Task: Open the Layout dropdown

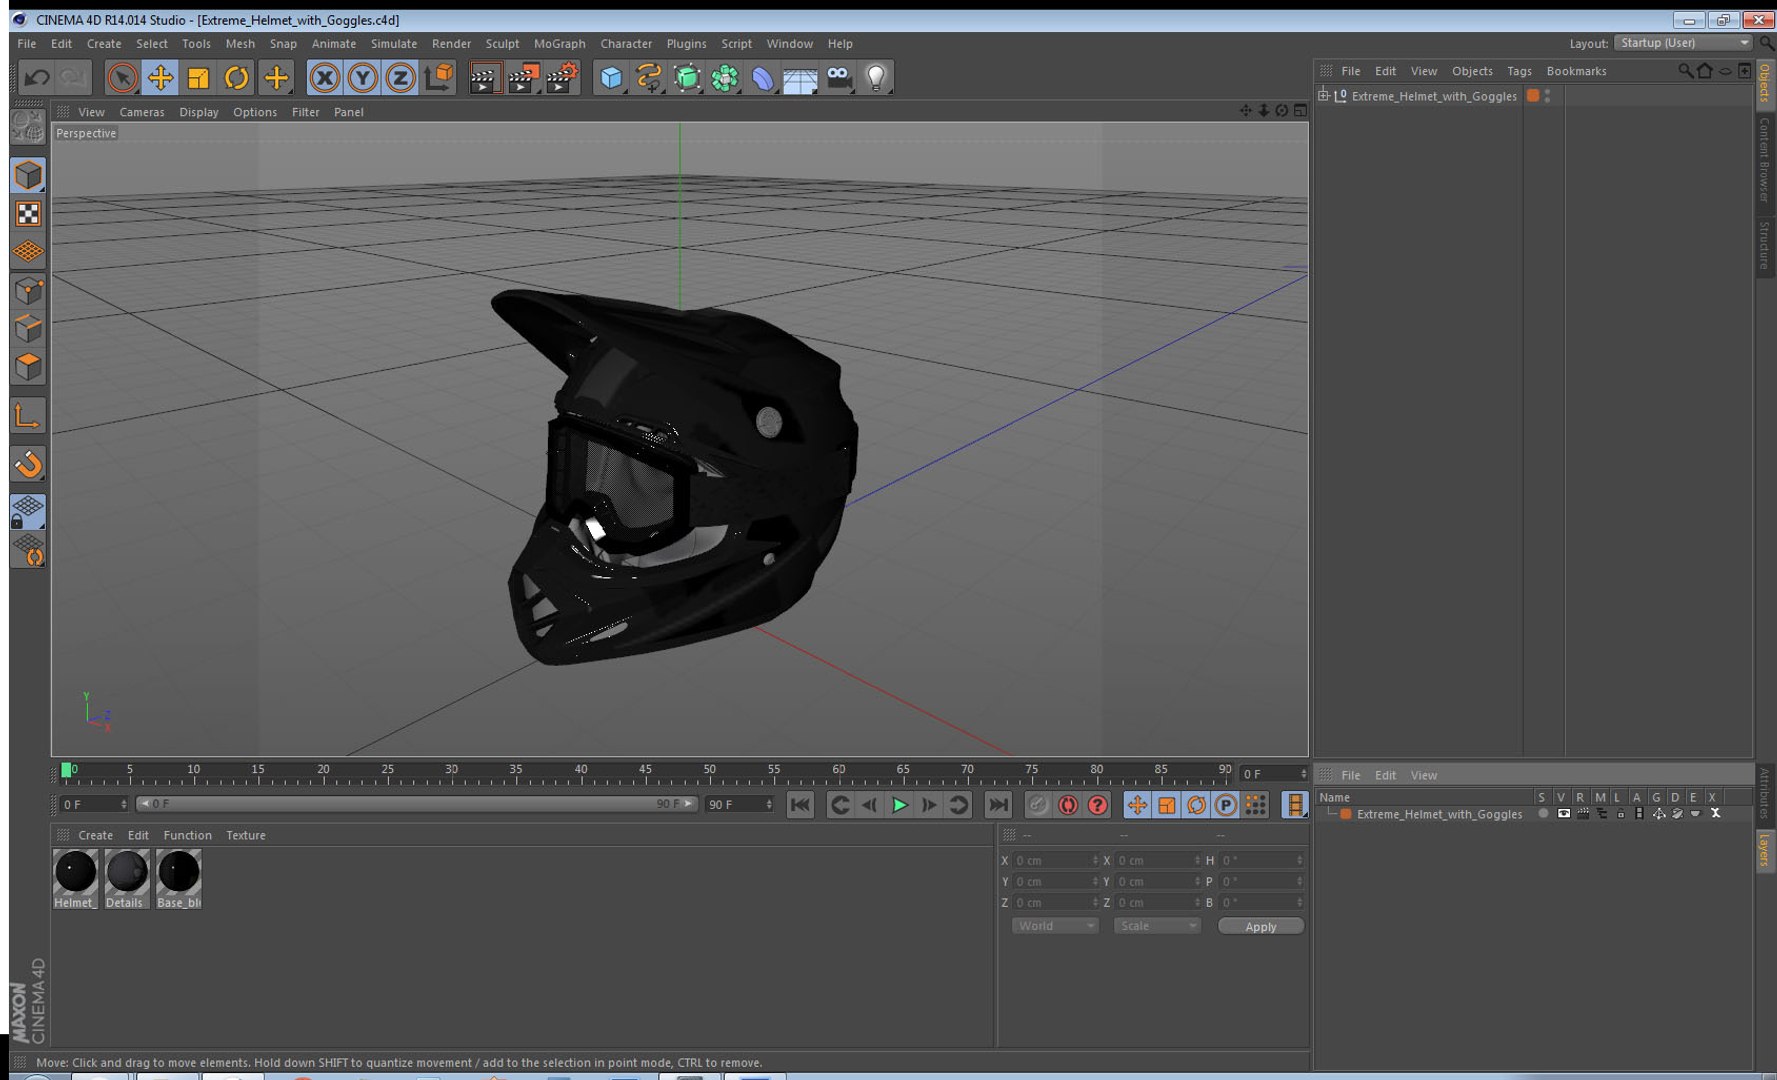Action: (x=1683, y=43)
